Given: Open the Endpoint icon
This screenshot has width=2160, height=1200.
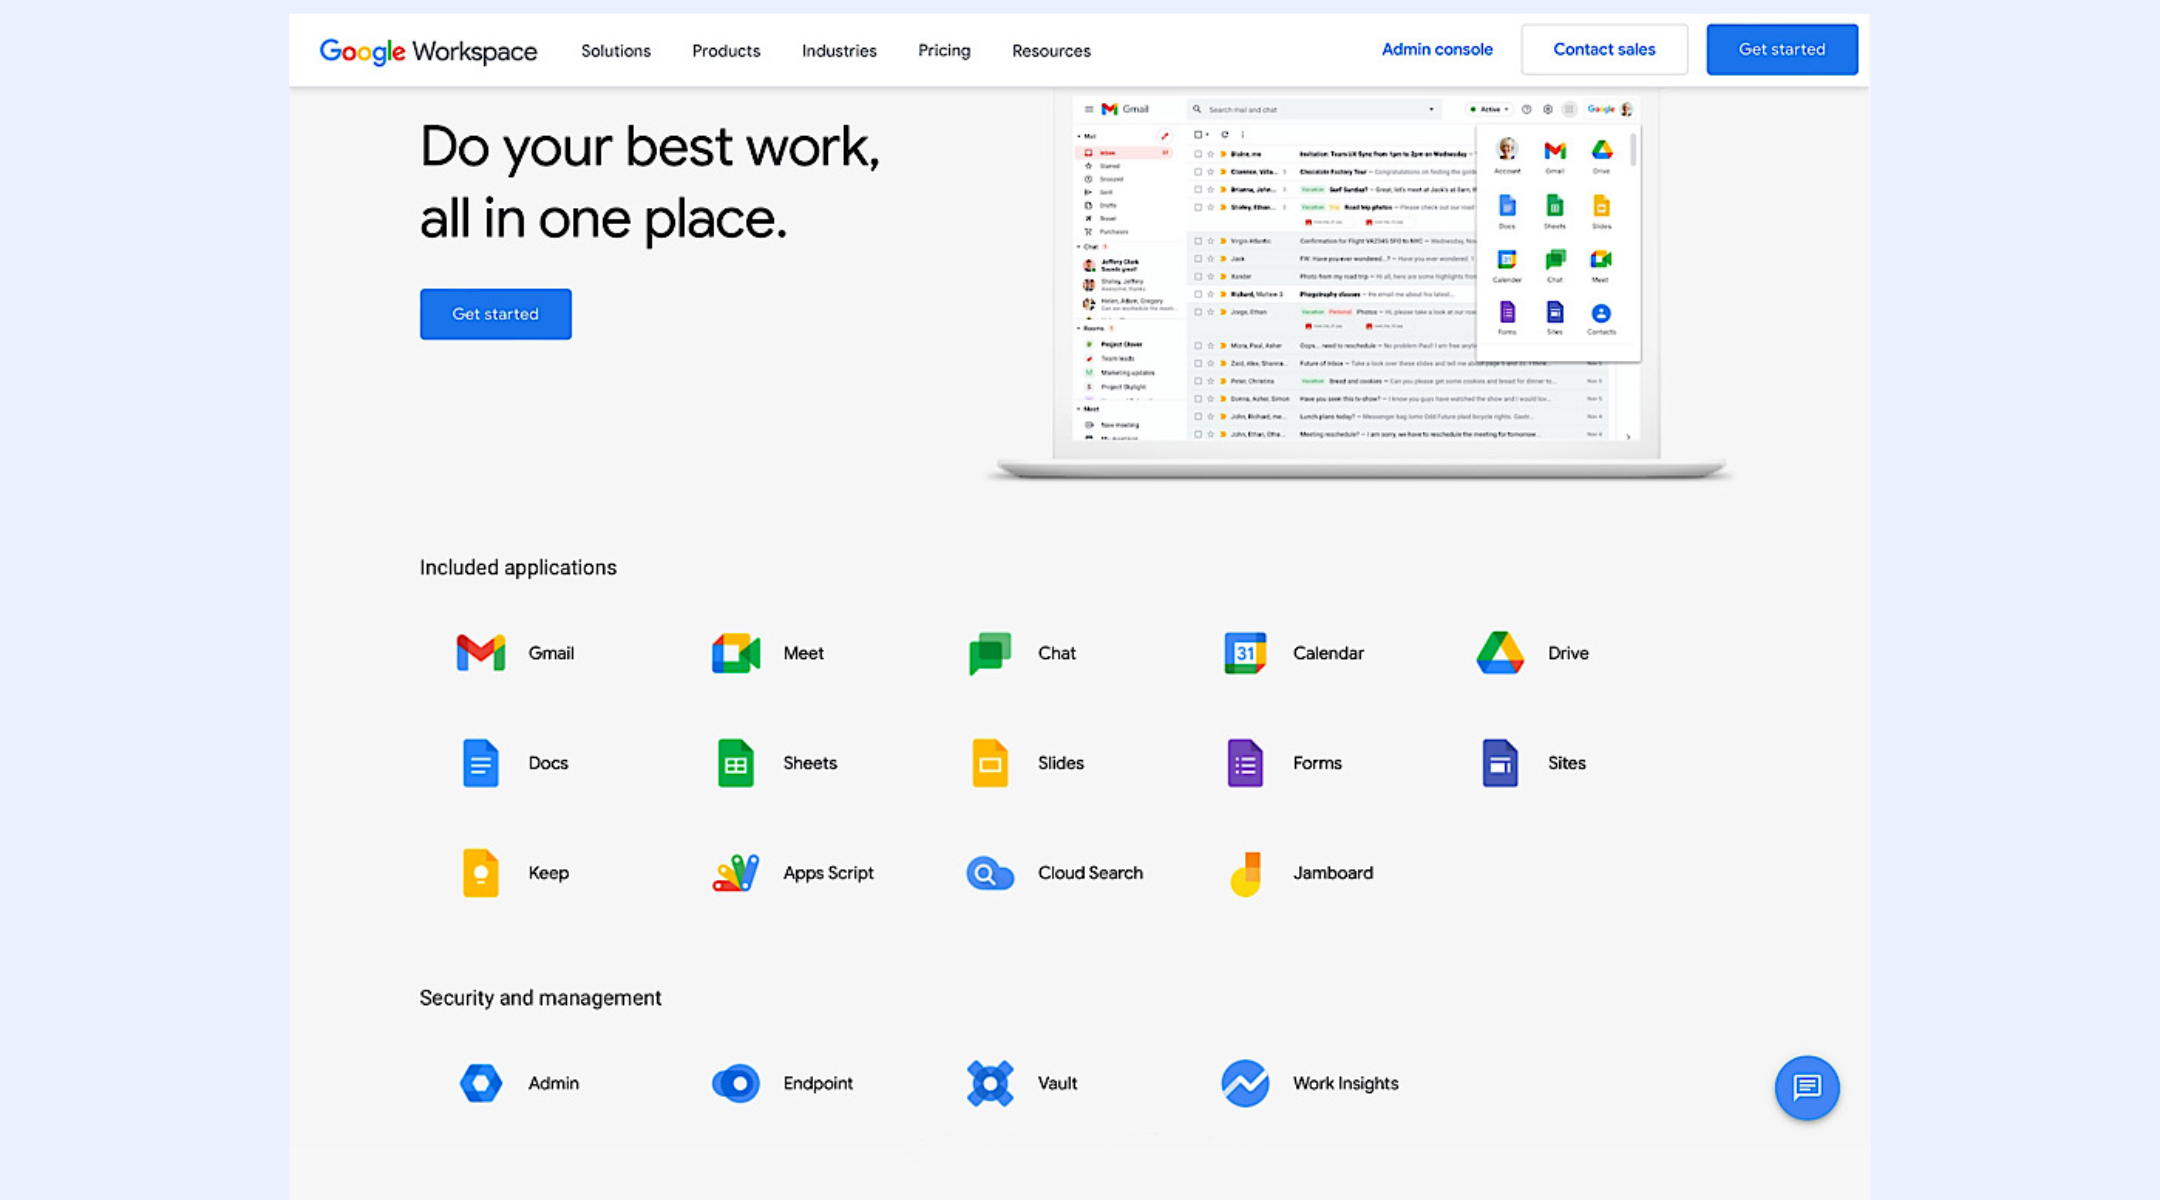Looking at the screenshot, I should point(736,1083).
